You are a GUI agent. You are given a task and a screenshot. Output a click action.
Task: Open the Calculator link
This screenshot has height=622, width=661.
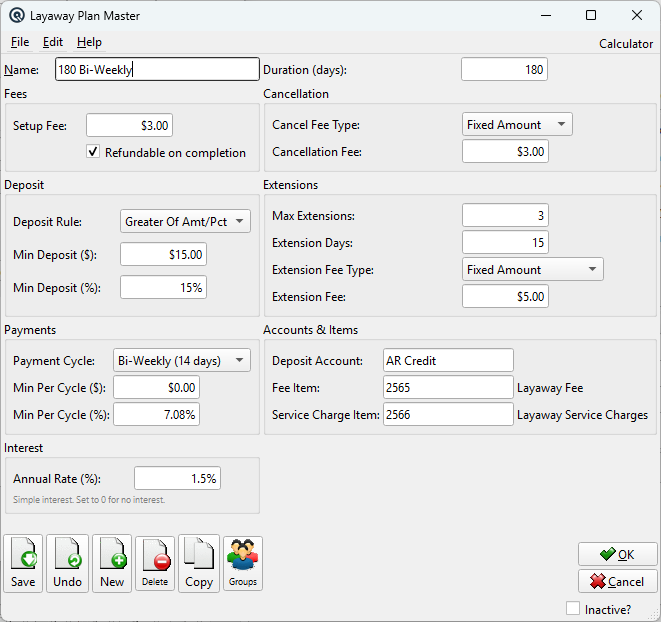(626, 44)
